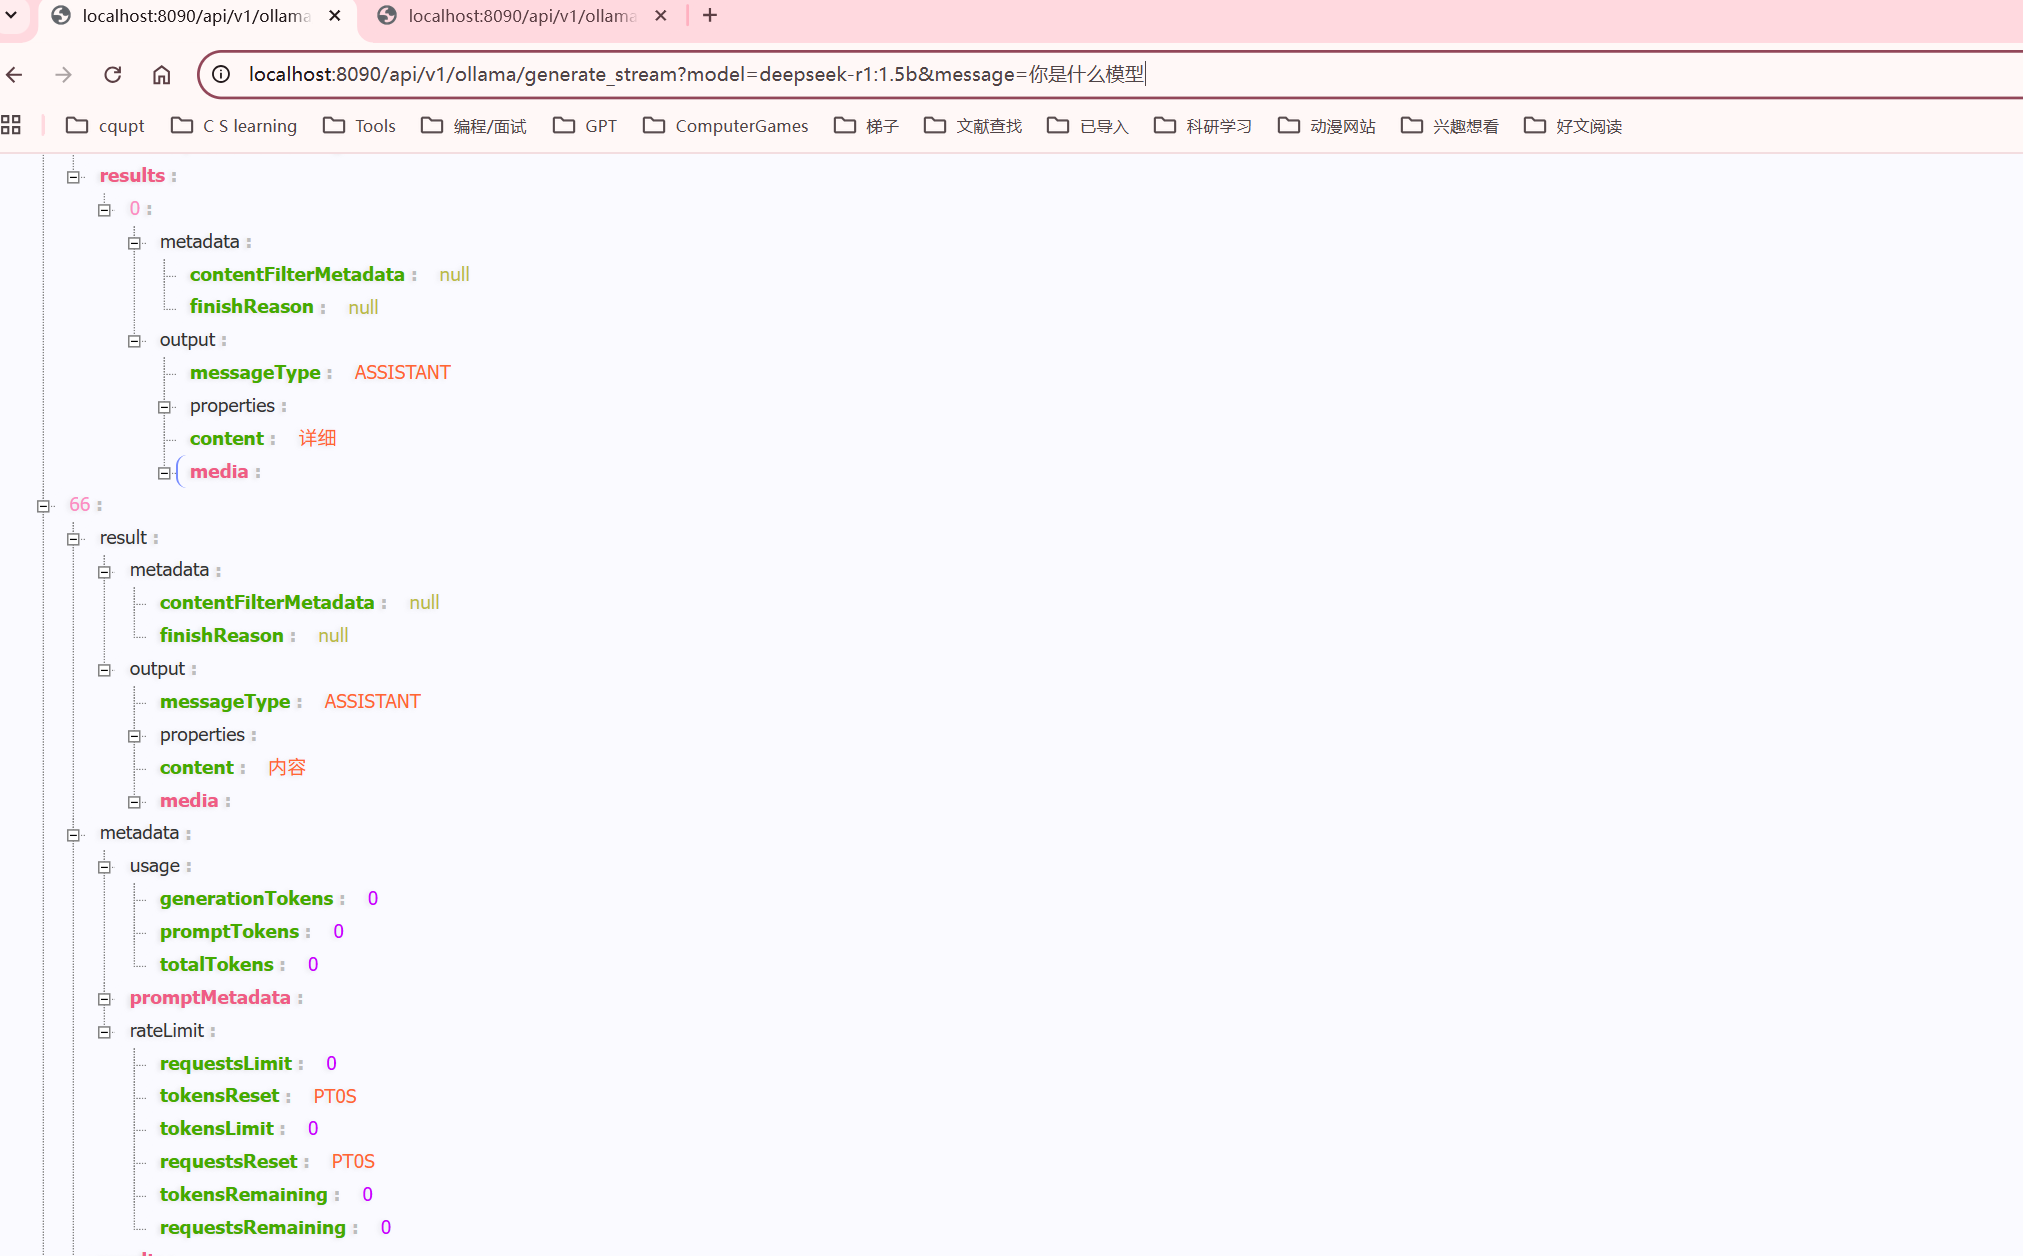Screen dimensions: 2023x1256
Task: Collapse the rateLimit node
Action: [x=104, y=1032]
